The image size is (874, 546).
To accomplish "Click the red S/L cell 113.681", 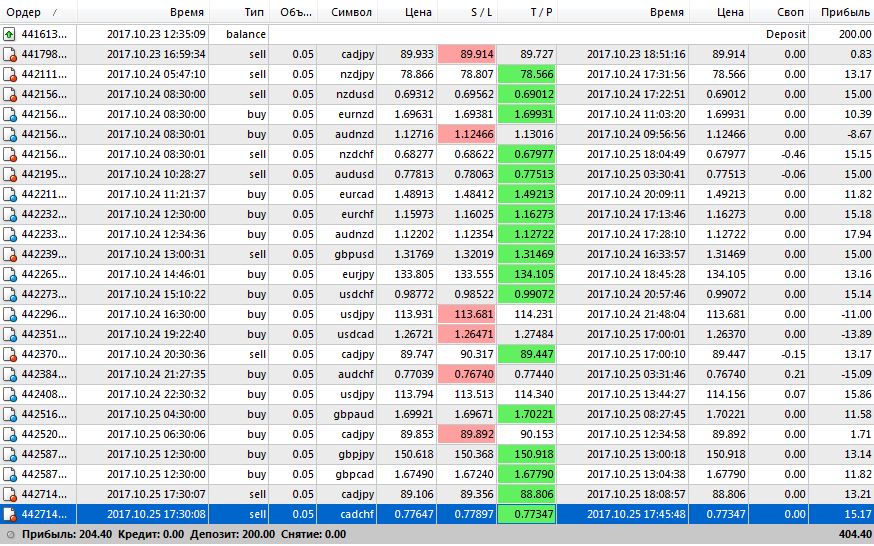I will (467, 315).
